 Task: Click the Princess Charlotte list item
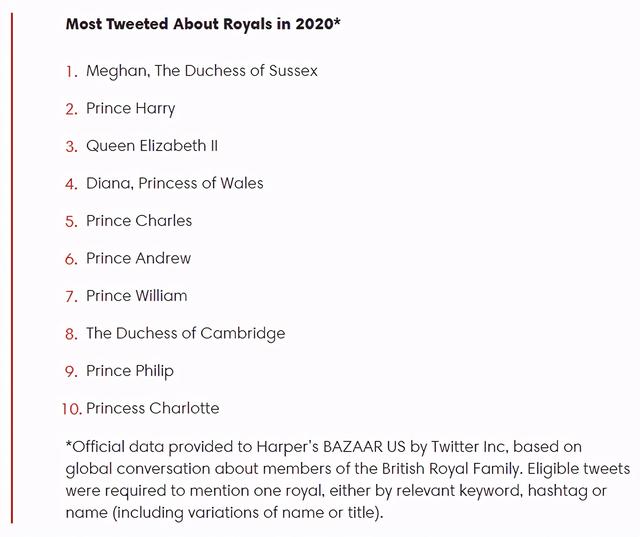coord(153,408)
